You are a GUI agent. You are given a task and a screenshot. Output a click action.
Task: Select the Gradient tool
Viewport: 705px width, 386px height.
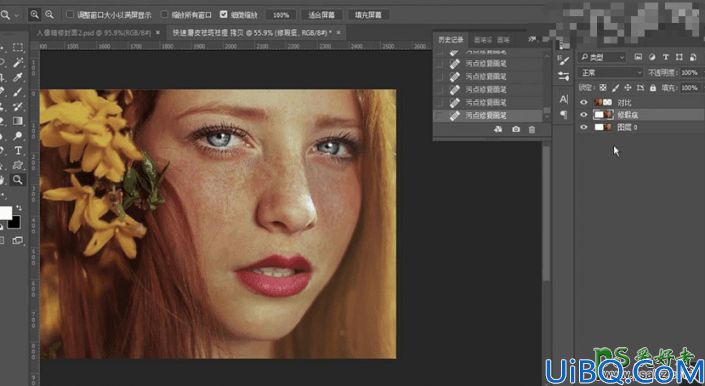[x=18, y=121]
